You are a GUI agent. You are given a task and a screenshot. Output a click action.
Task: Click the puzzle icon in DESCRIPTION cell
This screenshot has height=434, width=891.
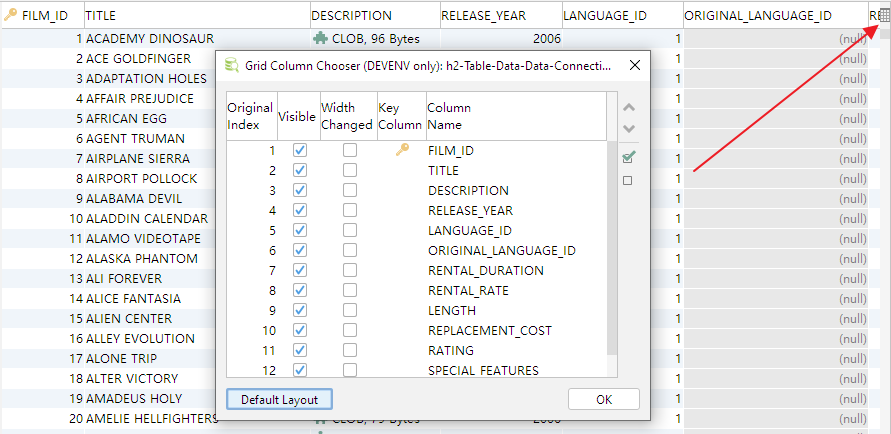(319, 39)
